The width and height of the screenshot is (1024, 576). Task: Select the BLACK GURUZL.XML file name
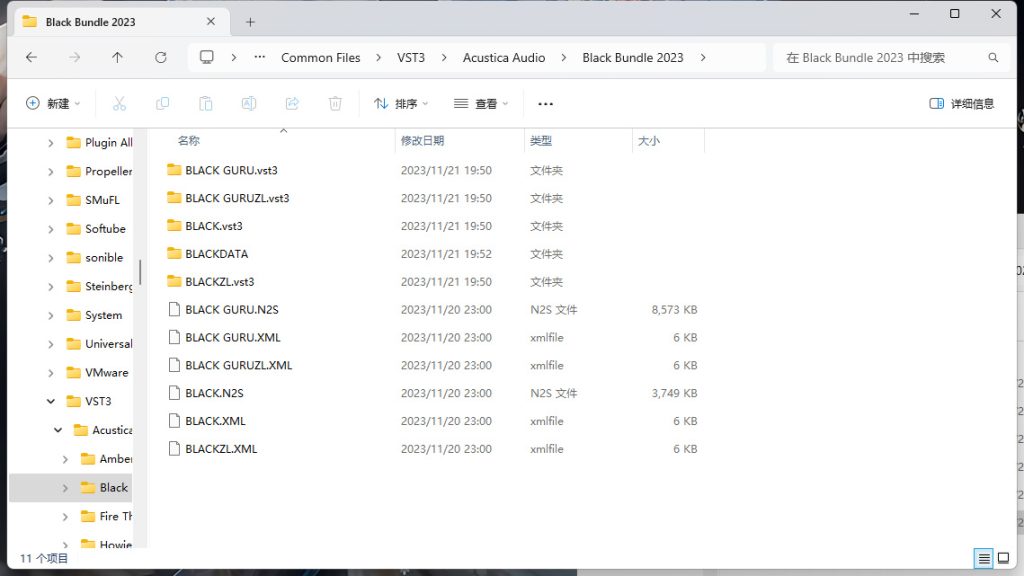coord(238,365)
